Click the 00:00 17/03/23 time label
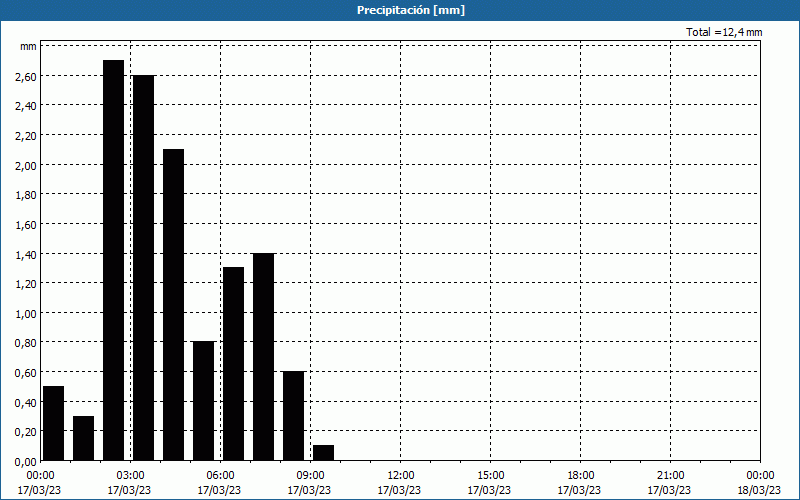Viewport: 800px width, 500px height. tap(40, 483)
